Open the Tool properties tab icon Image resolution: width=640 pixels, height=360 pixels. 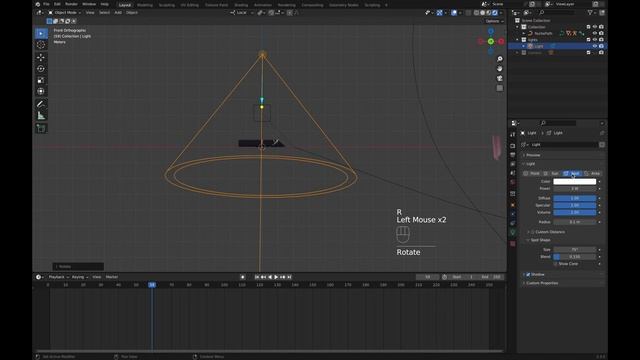(x=513, y=134)
